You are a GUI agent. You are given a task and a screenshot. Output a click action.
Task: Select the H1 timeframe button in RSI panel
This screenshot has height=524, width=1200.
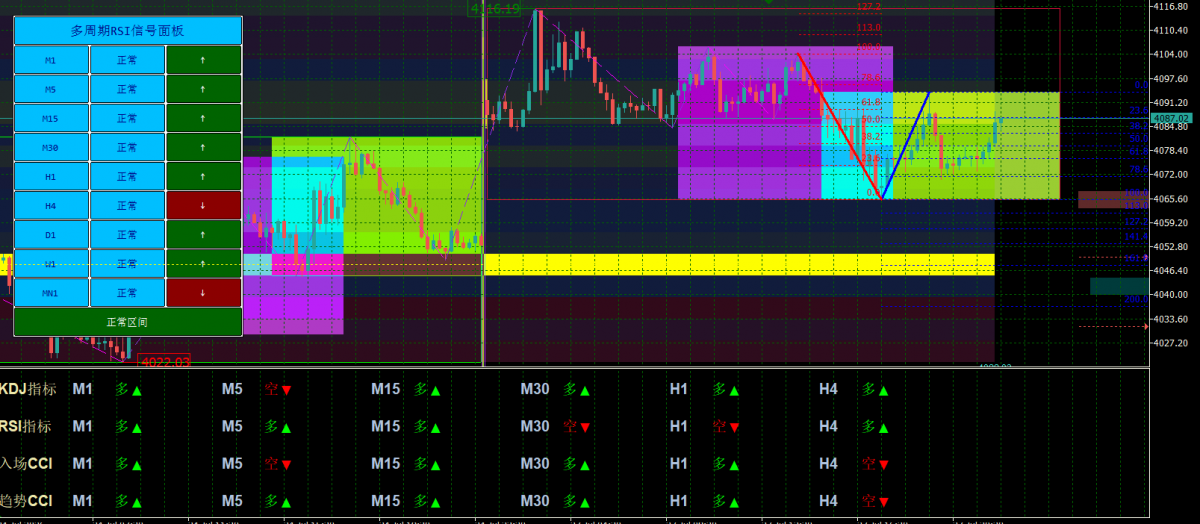coord(51,177)
